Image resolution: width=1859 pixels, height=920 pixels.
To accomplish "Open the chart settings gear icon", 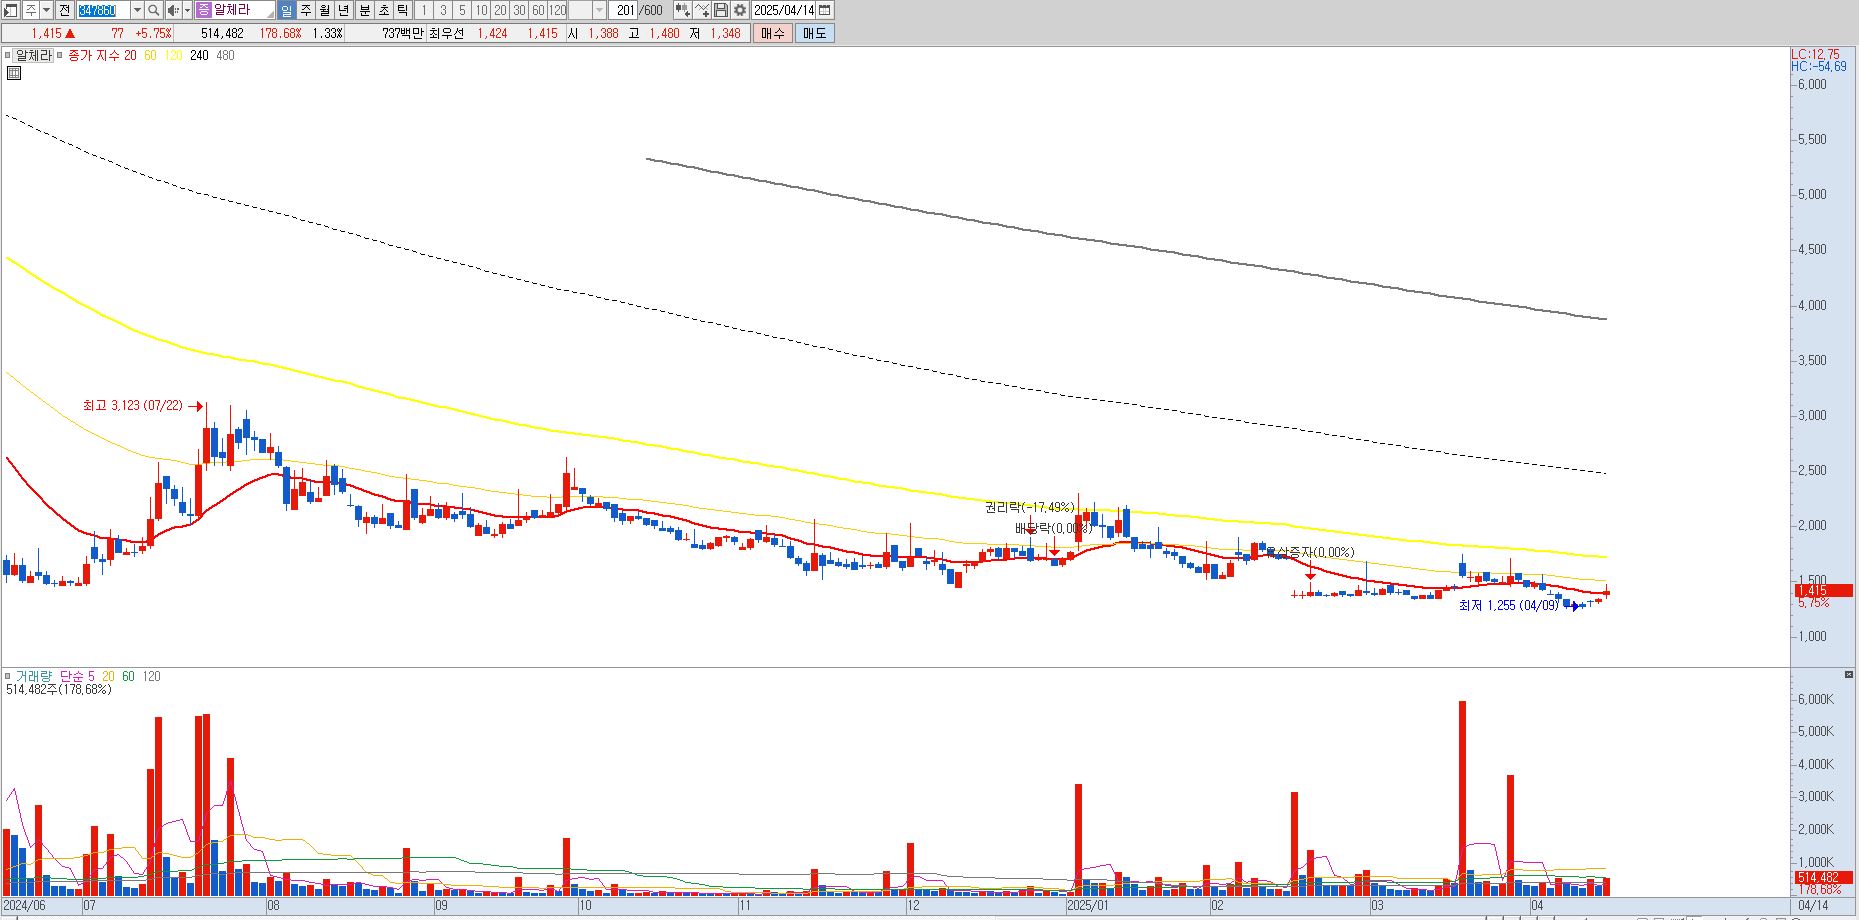I will (740, 10).
